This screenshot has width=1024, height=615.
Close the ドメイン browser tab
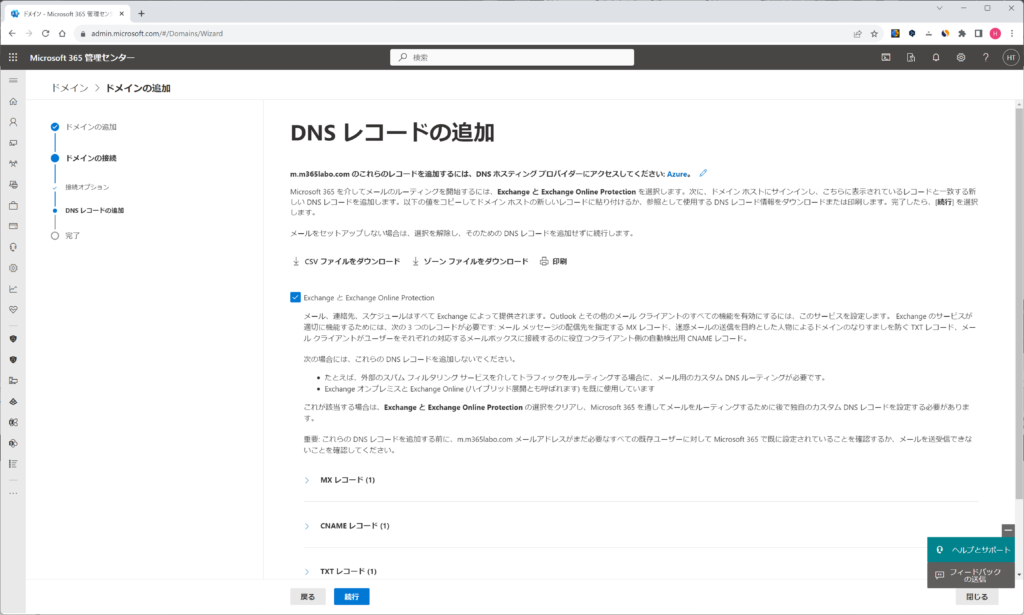(x=121, y=13)
